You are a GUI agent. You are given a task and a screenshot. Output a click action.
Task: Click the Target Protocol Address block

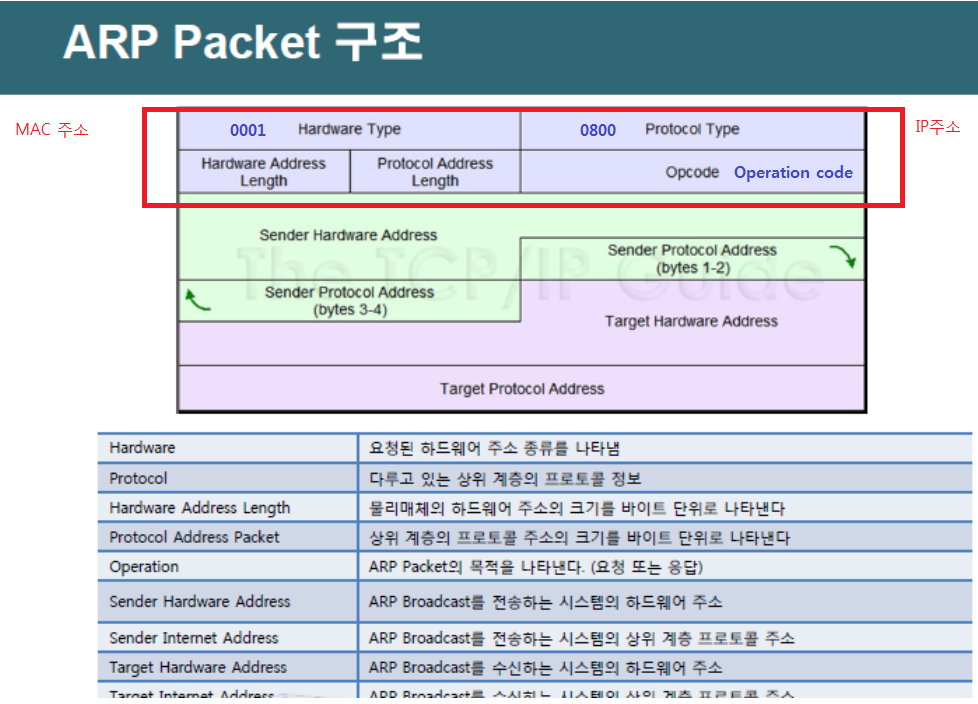click(x=521, y=390)
